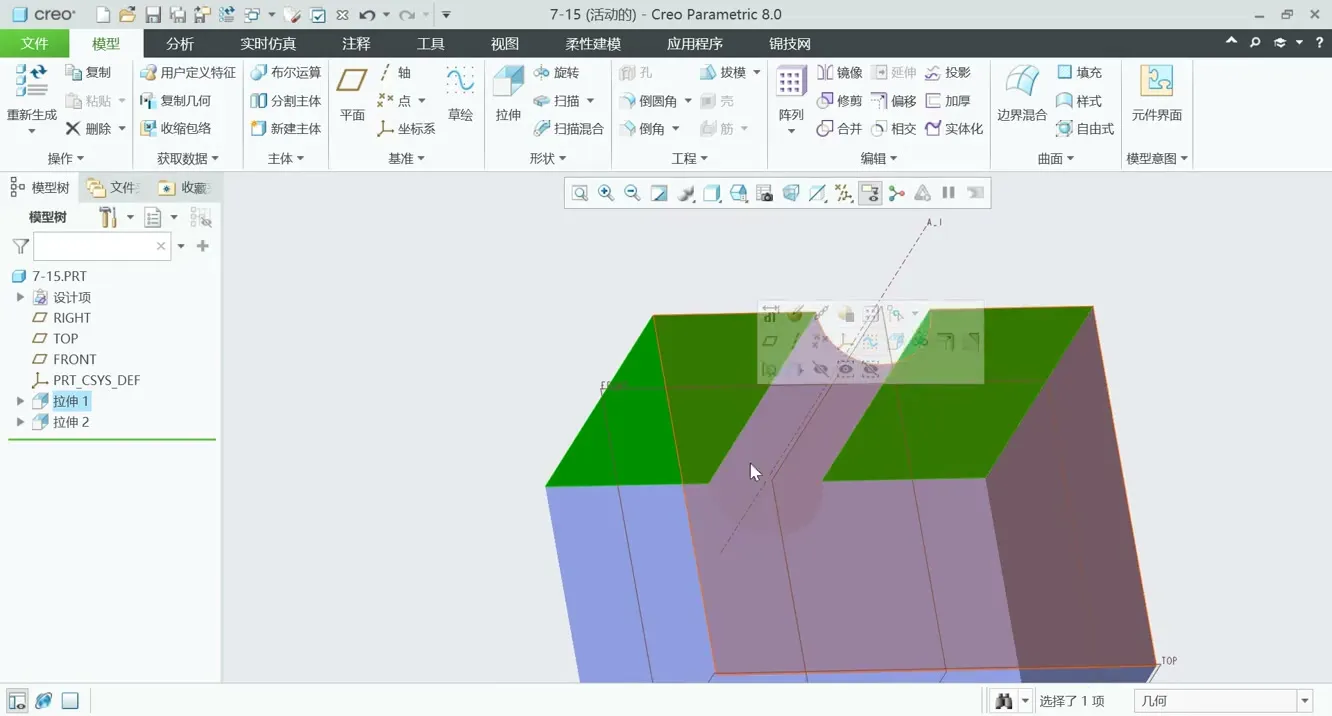
Task: Toggle hidden items visibility in model tree
Action: coord(201,218)
